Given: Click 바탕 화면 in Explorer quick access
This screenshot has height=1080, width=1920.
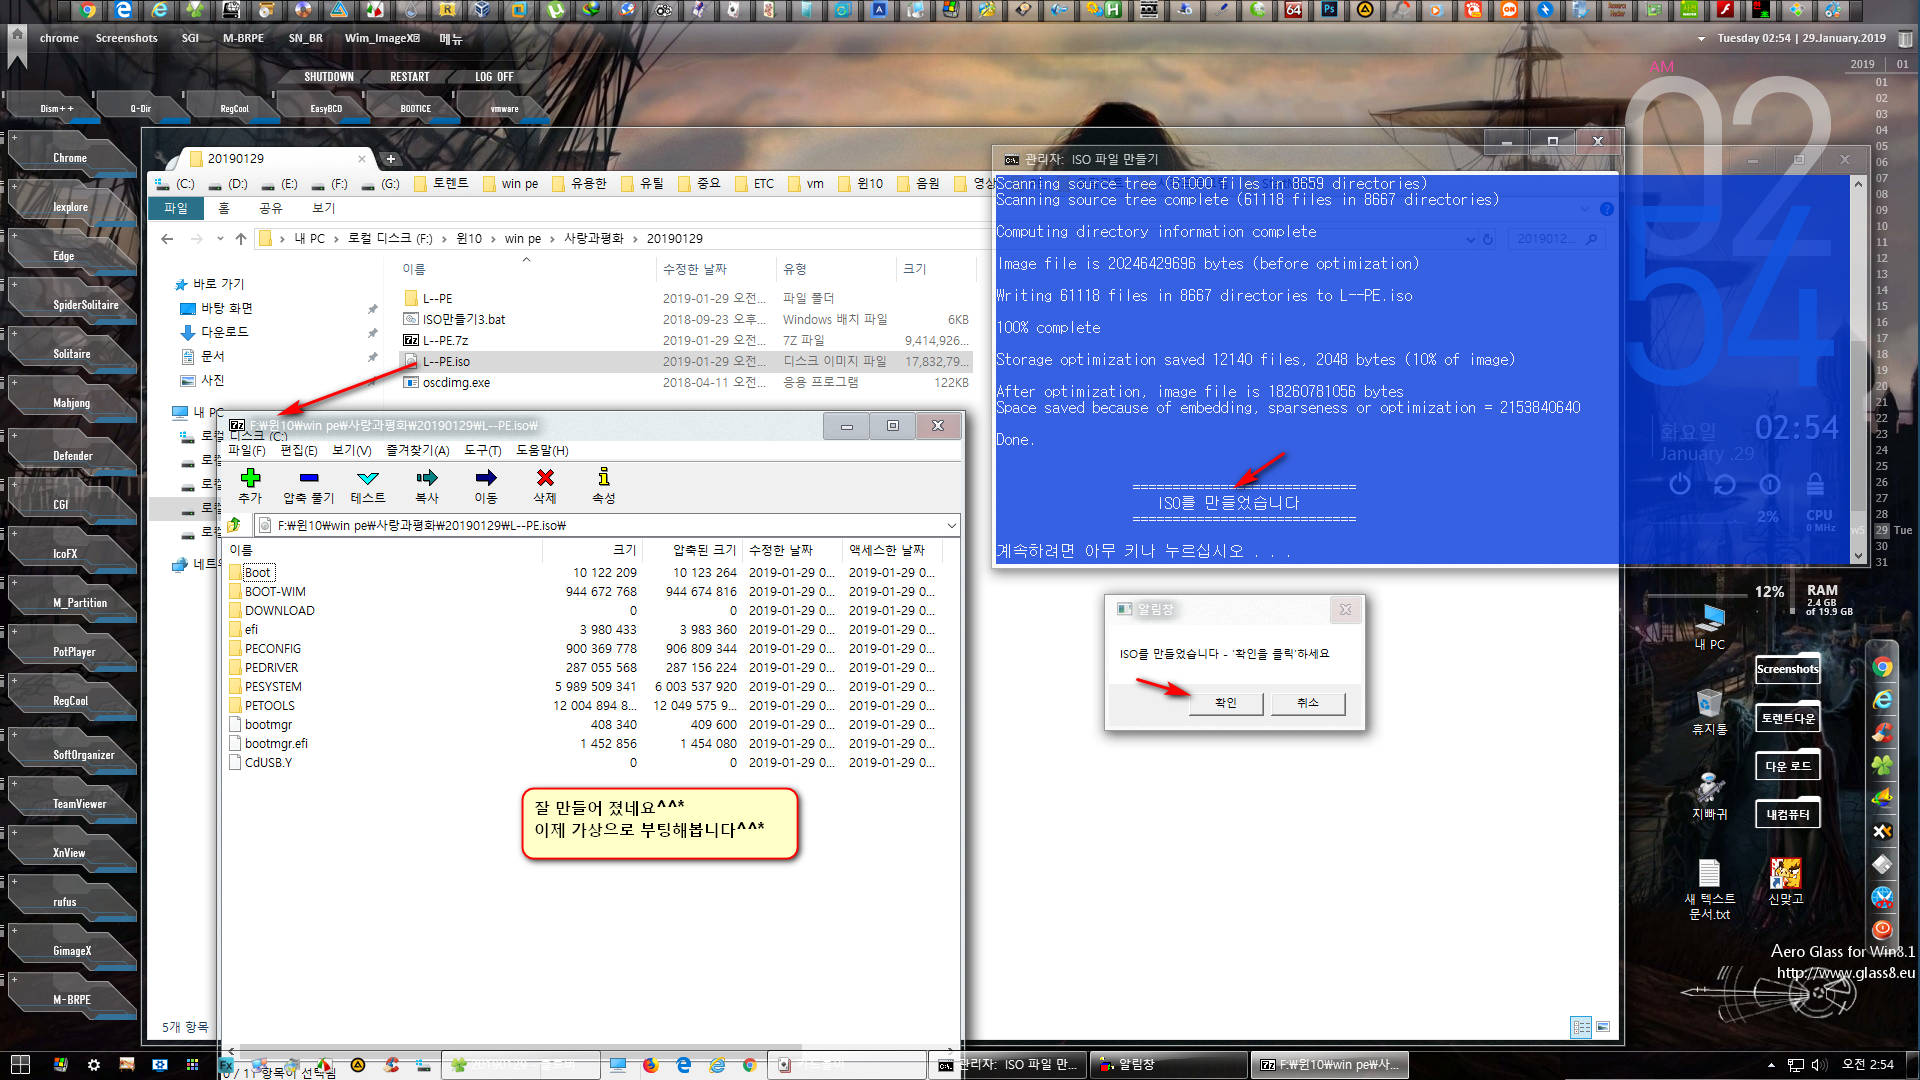Looking at the screenshot, I should click(x=227, y=308).
